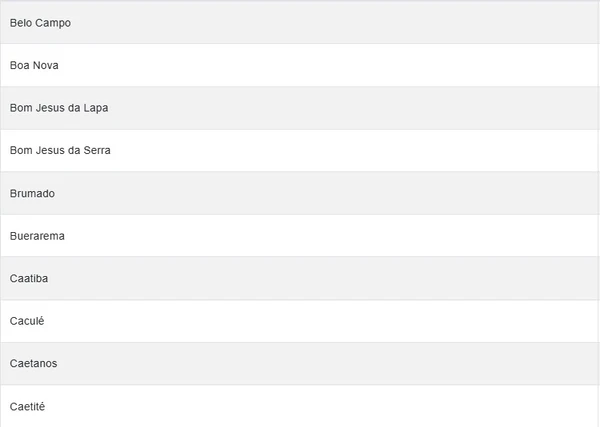Click the 'Bom Jesus da Lapa' text
The width and height of the screenshot is (600, 427).
59,108
